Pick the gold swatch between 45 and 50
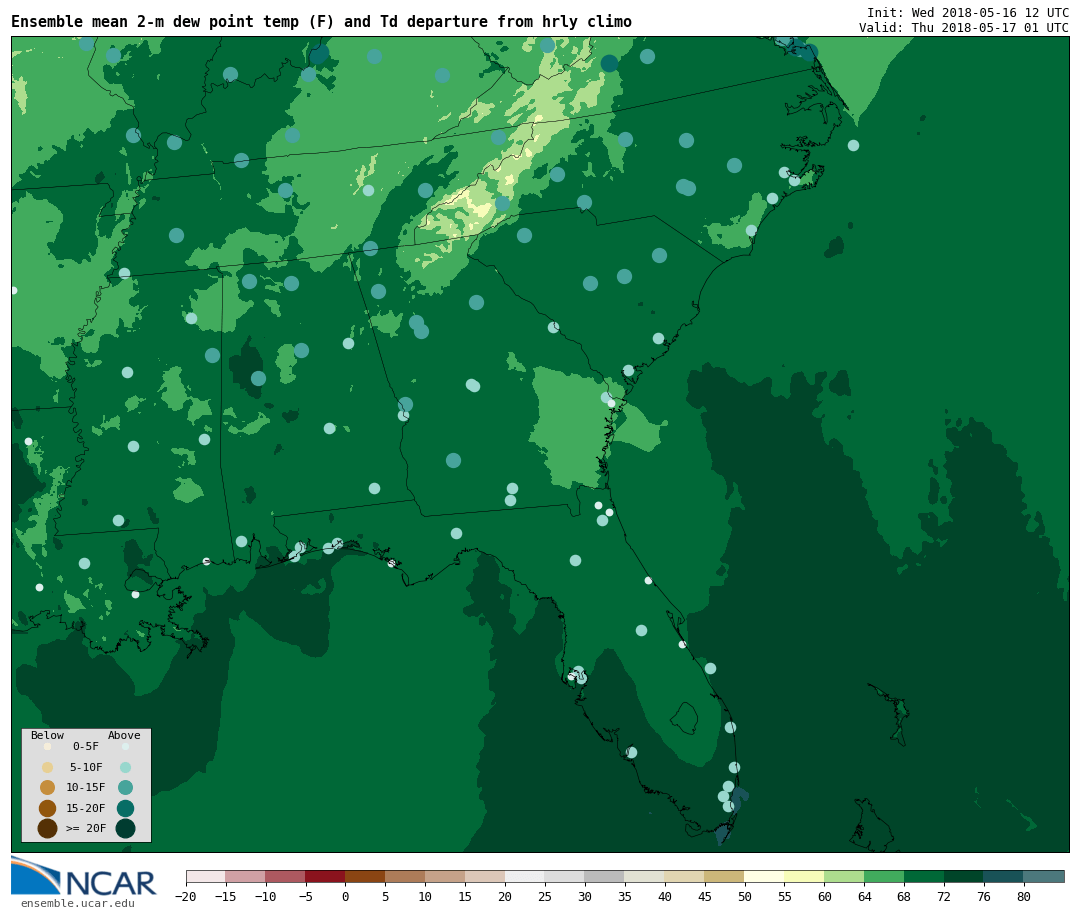Screen dimensions: 1080x915 point(725,877)
